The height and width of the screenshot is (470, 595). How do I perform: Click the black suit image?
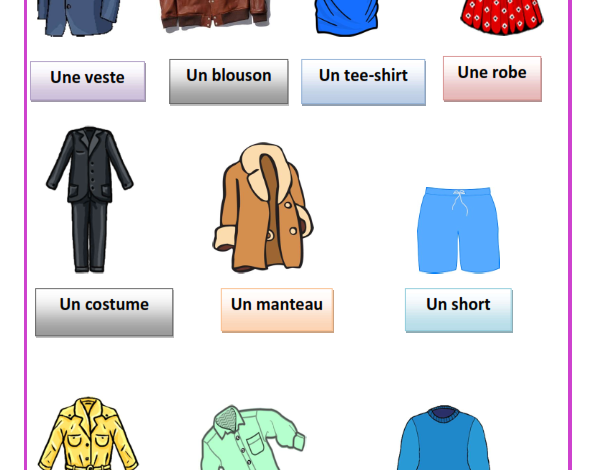90,200
